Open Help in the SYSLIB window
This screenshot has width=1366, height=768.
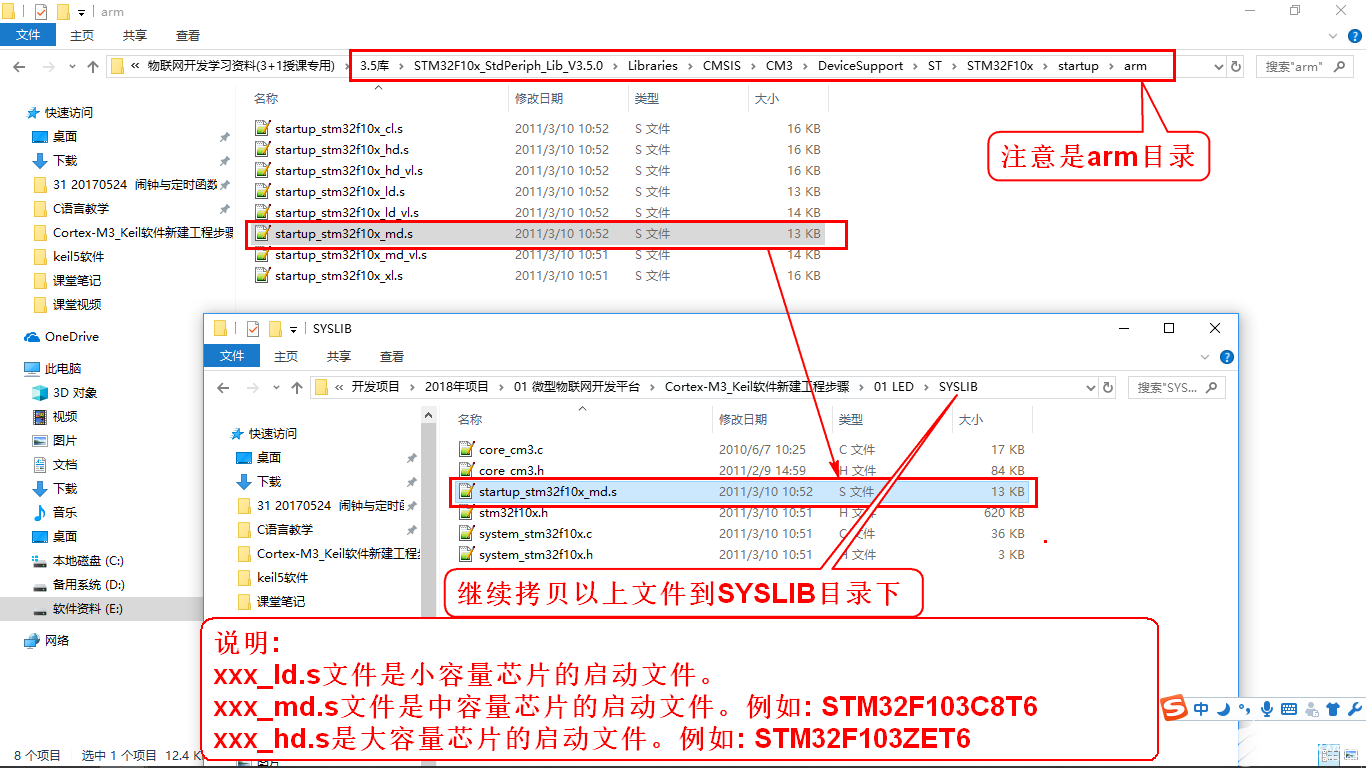coord(1227,357)
